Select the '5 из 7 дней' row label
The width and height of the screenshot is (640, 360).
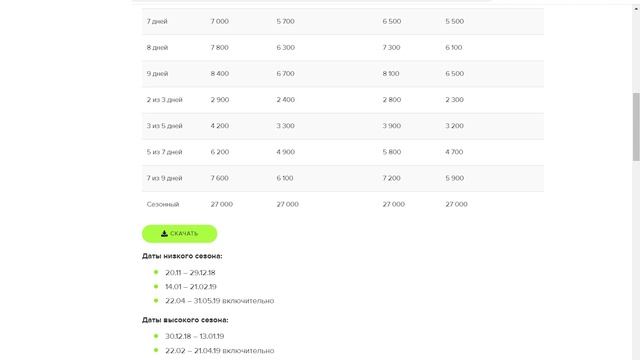[164, 152]
